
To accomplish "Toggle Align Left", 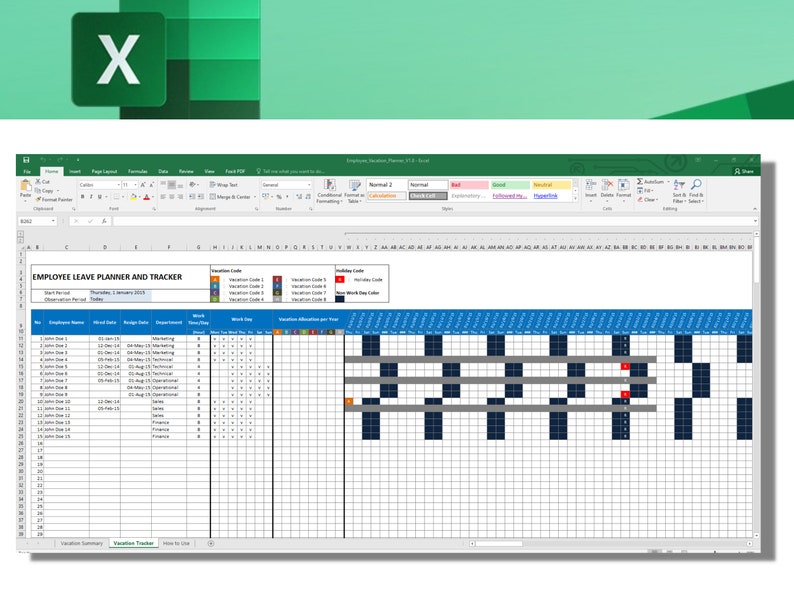I will [x=163, y=196].
